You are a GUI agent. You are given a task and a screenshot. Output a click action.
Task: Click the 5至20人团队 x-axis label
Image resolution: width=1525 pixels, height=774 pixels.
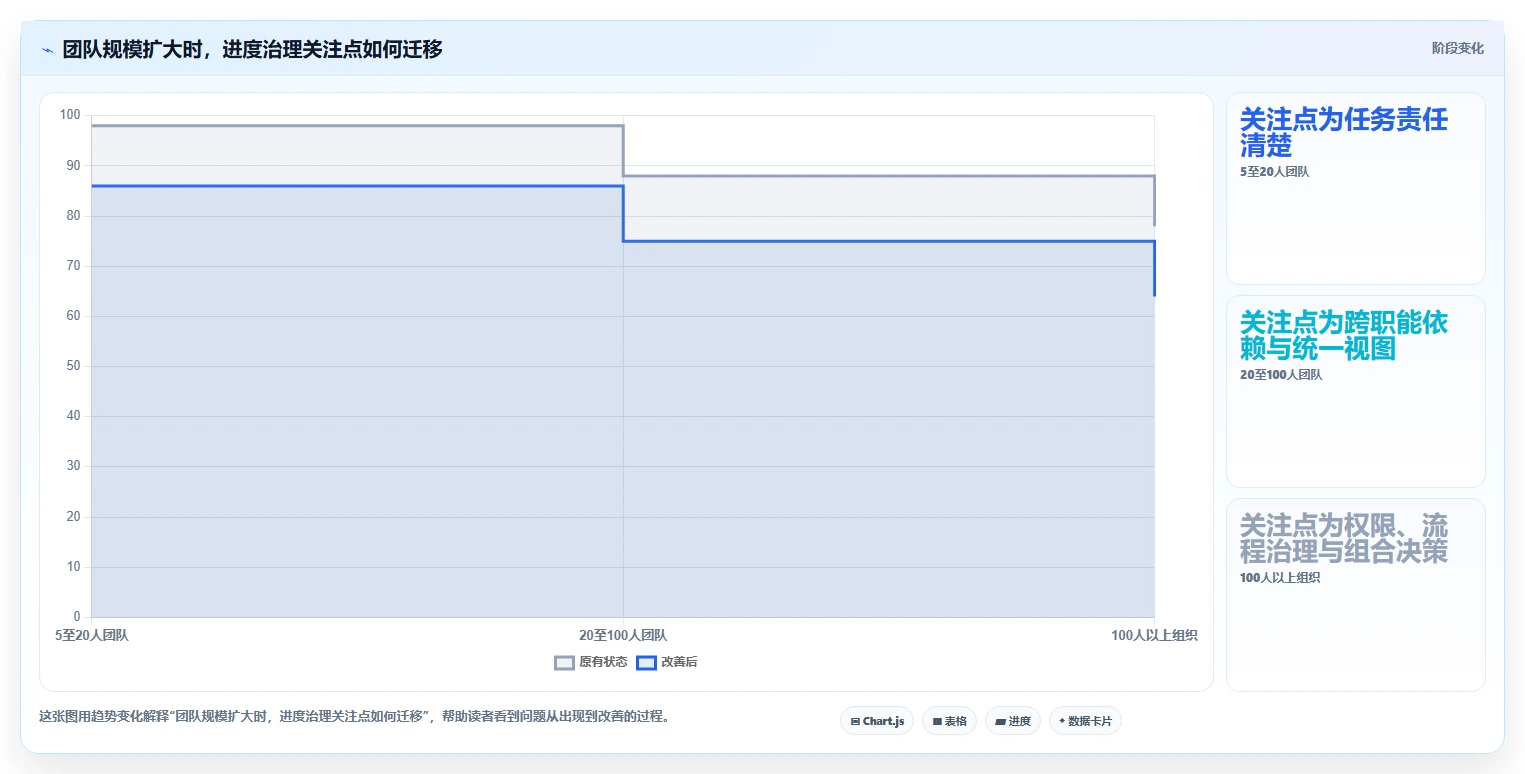pyautogui.click(x=91, y=635)
